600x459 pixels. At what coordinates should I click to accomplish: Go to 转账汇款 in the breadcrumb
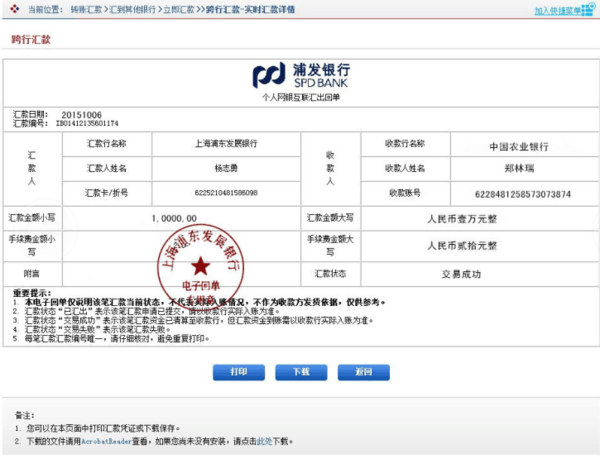tap(86, 10)
